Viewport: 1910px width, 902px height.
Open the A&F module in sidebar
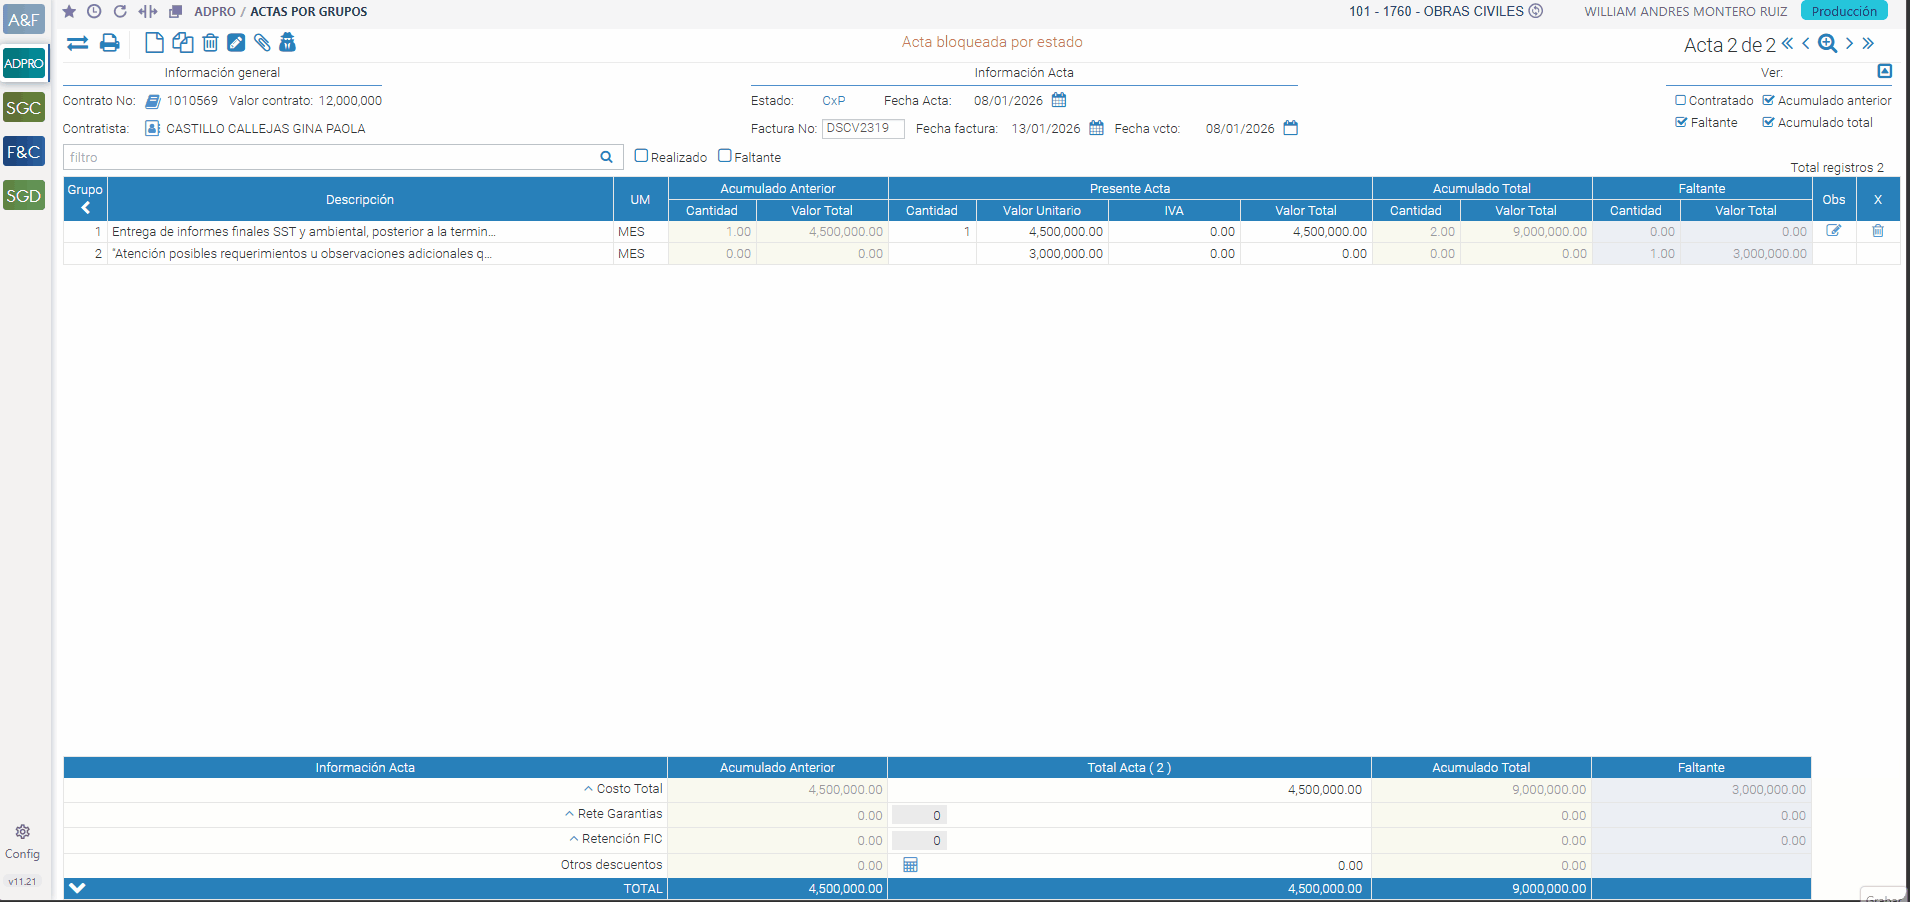point(24,19)
